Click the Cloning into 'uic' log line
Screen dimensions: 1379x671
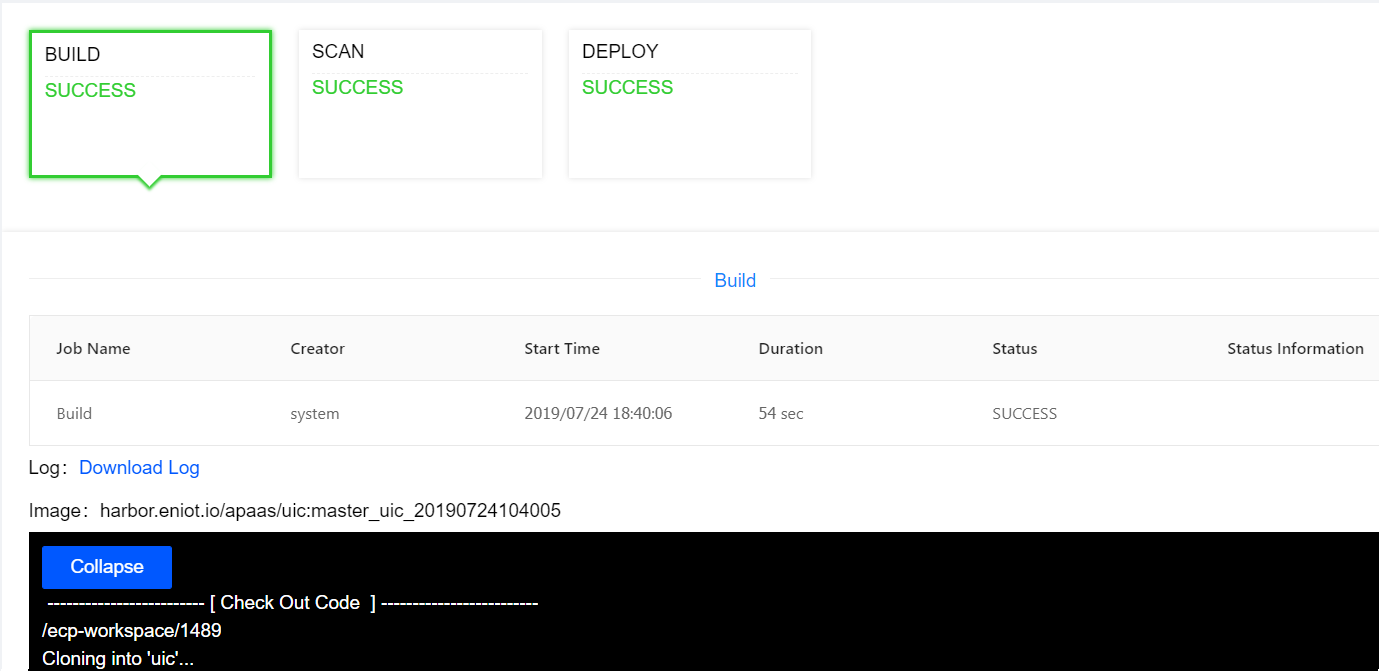(118, 659)
